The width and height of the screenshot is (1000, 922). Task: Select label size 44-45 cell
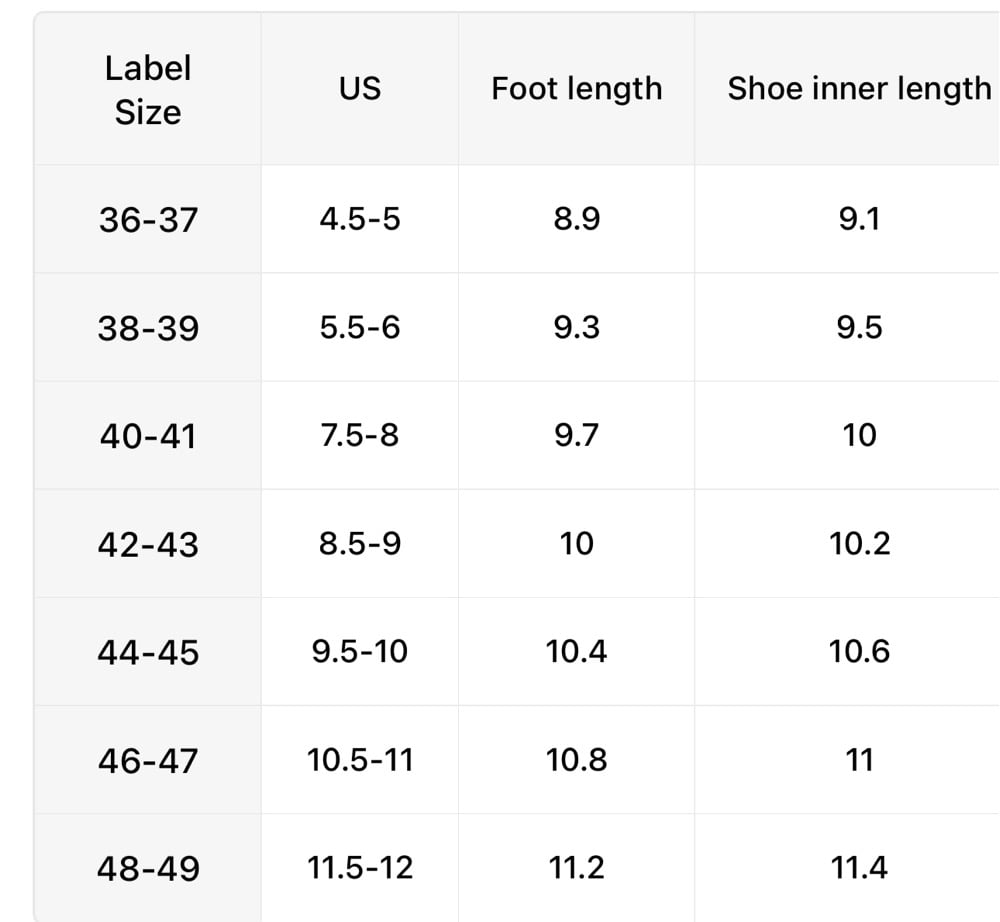tap(148, 652)
